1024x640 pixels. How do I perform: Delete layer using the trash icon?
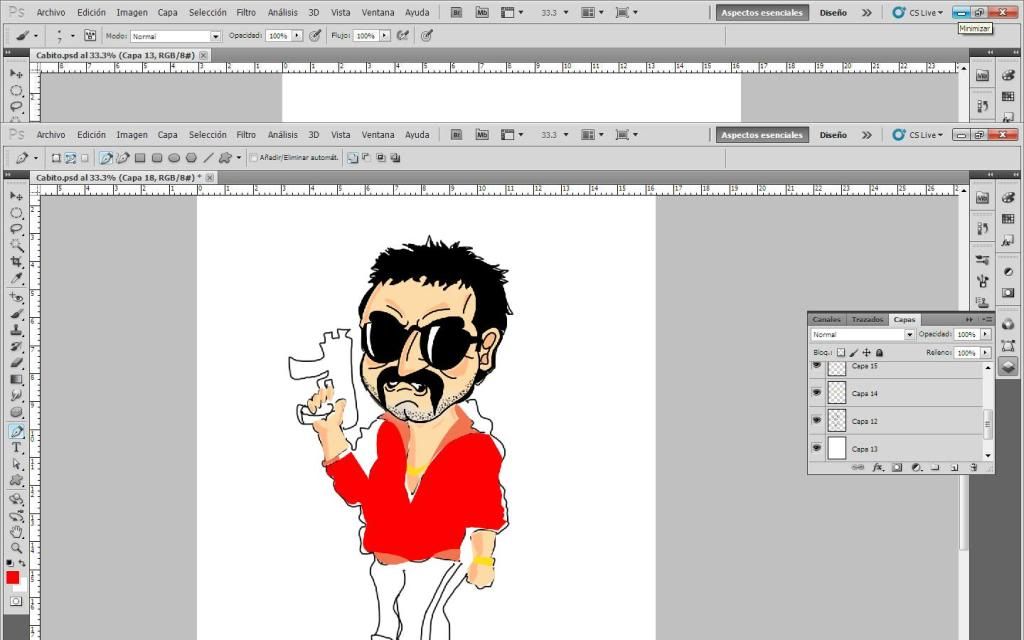(x=973, y=468)
